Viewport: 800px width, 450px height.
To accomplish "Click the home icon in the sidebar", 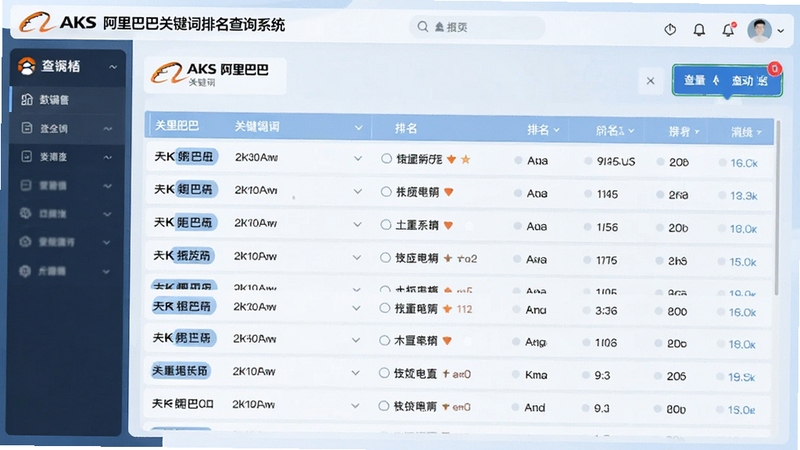I will tap(27, 99).
